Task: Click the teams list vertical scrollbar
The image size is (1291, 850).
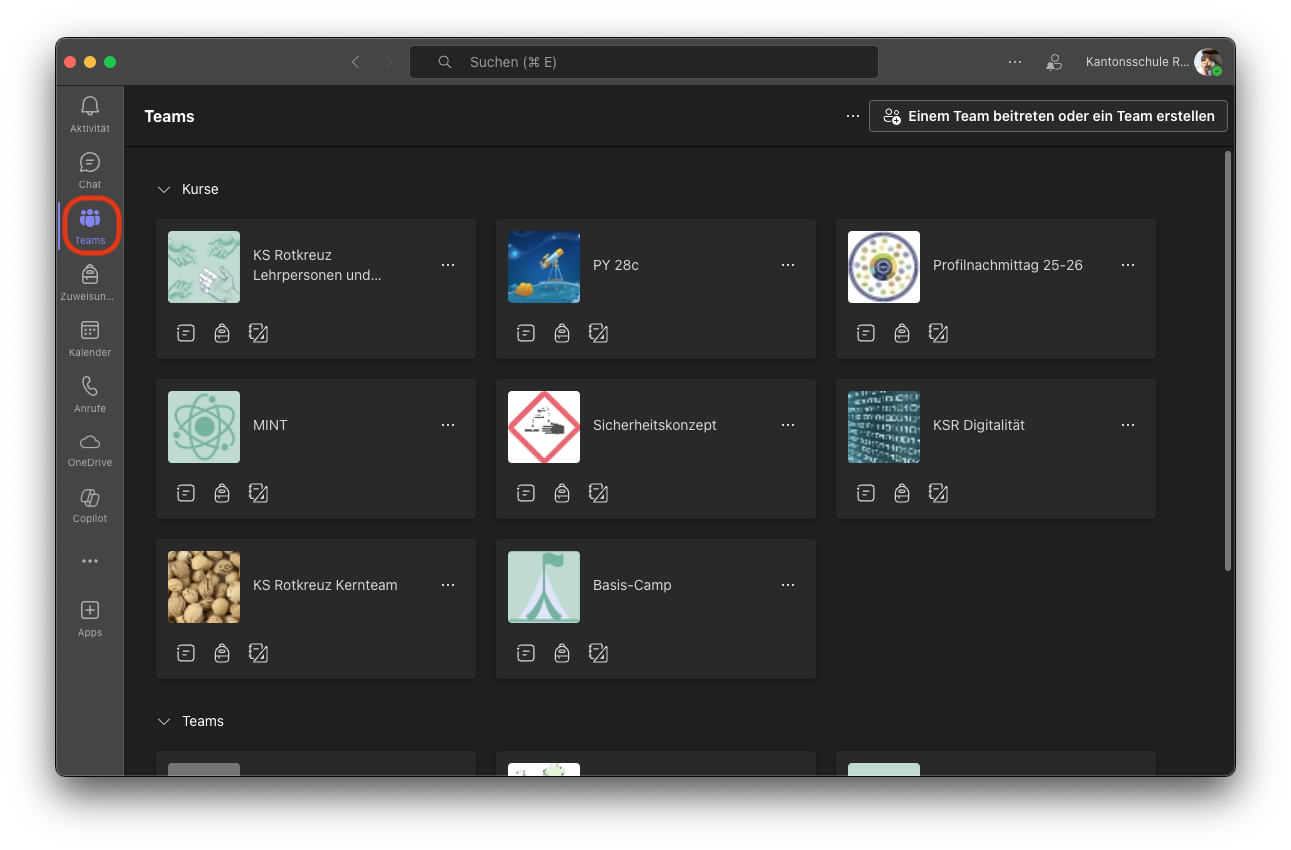Action: [x=1228, y=361]
